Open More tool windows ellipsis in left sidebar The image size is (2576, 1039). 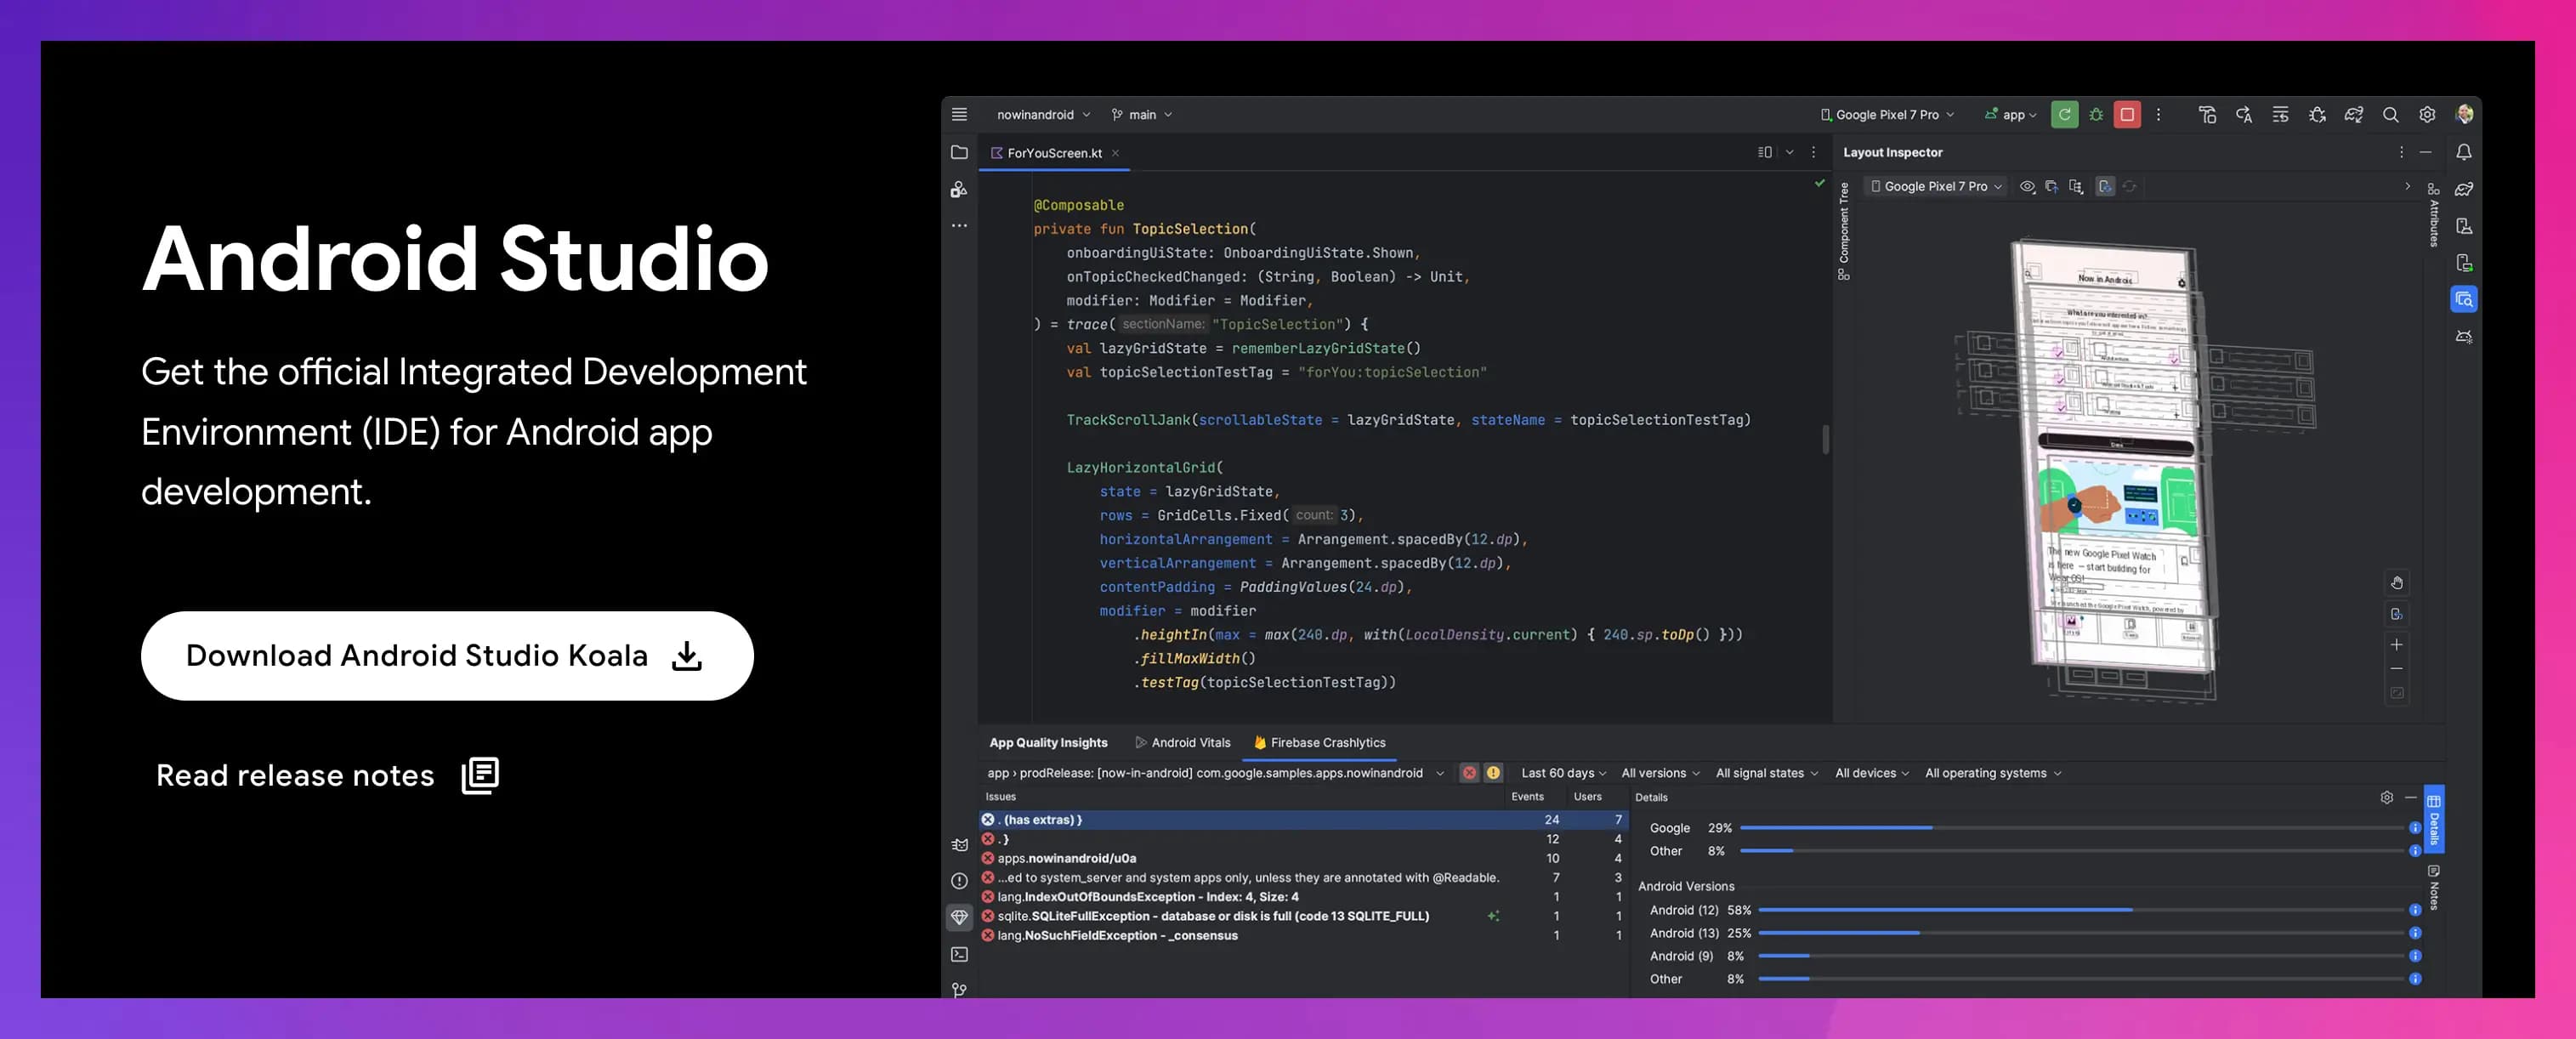959,226
